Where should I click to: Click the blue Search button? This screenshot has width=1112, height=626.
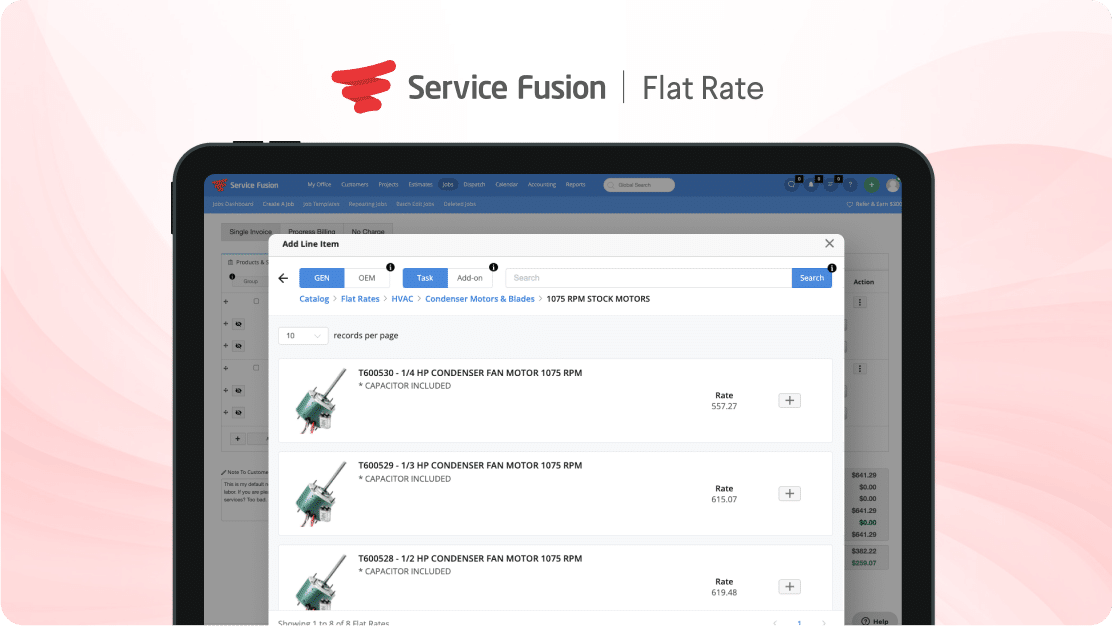tap(811, 278)
